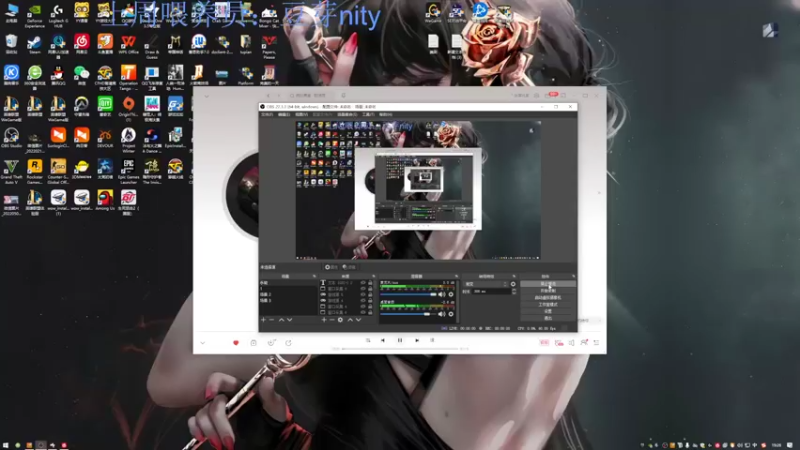
Task: Open Help menu (帮助) in OBS menu bar
Action: [x=385, y=115]
